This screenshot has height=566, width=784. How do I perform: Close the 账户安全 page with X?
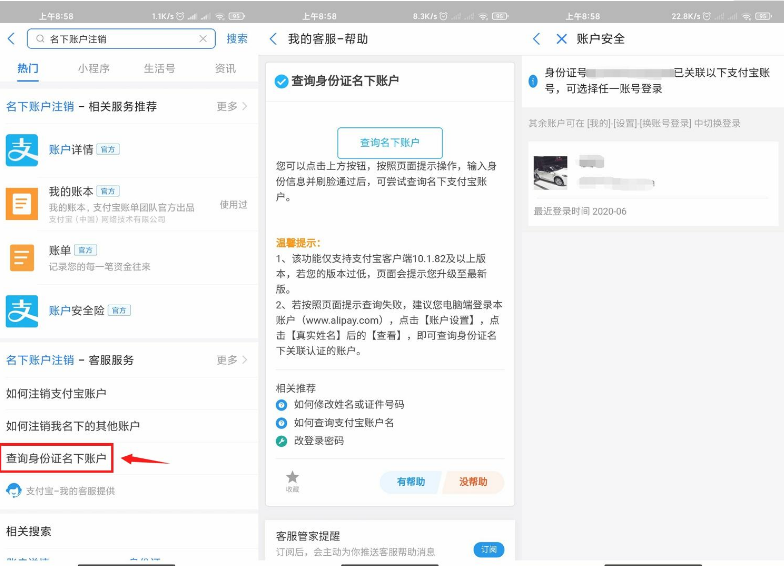tap(562, 38)
